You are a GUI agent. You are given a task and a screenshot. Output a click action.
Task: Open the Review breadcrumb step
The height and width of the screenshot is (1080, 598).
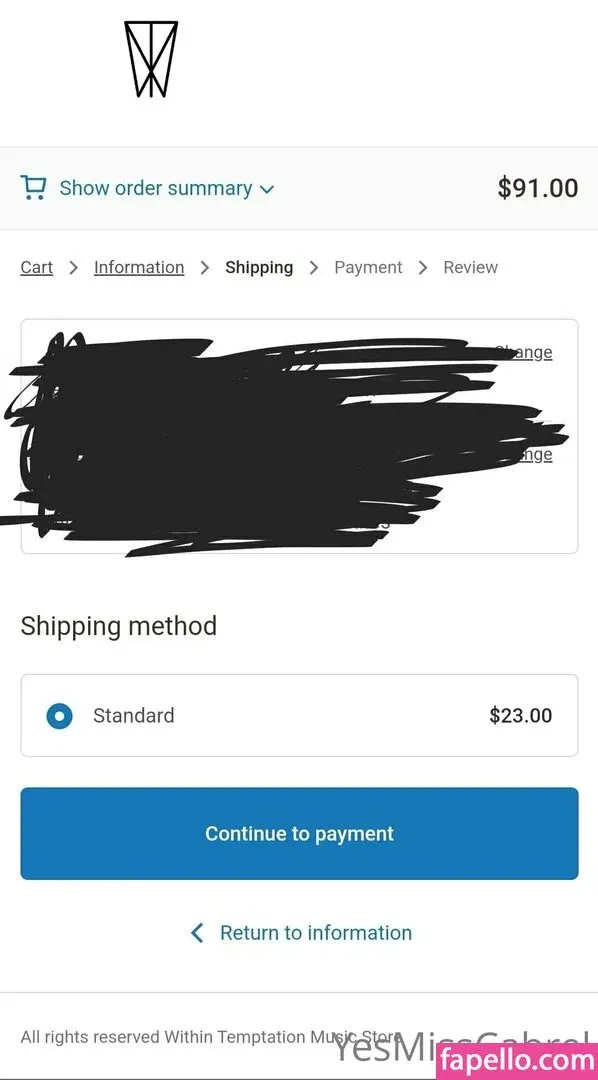click(x=471, y=267)
